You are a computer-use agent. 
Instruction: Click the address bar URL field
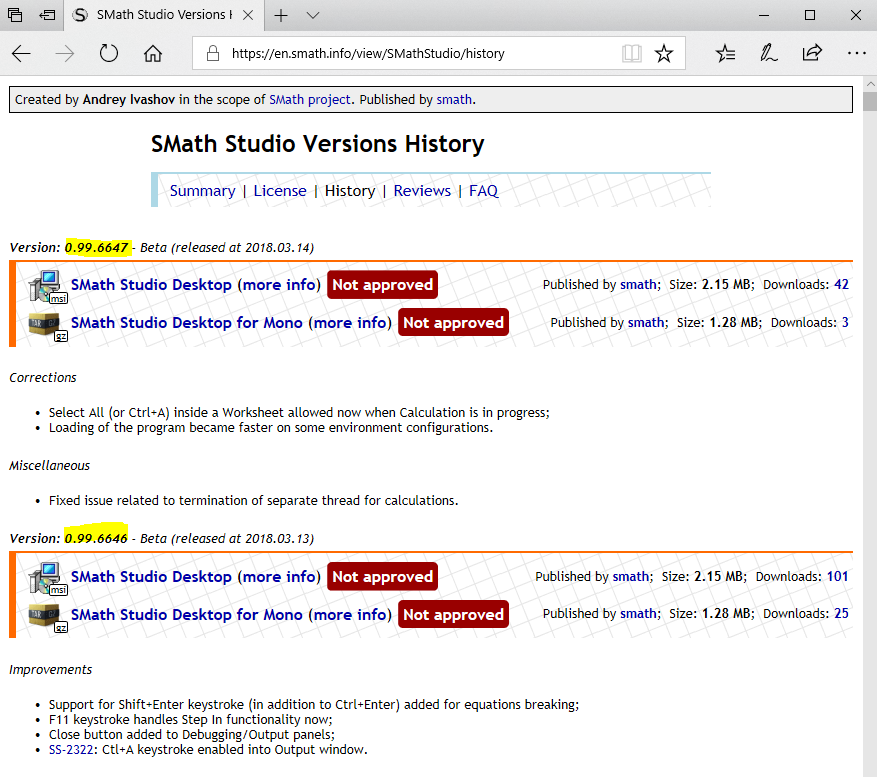(420, 54)
